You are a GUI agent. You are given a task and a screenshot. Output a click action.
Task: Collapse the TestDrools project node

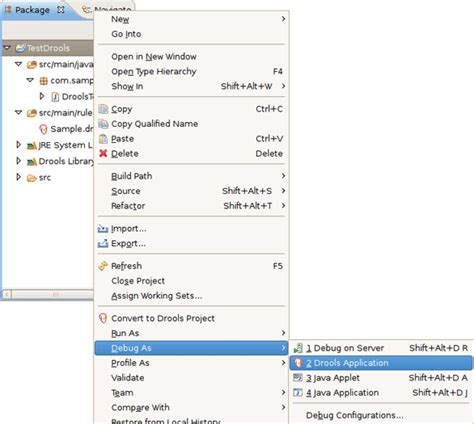pos(7,48)
